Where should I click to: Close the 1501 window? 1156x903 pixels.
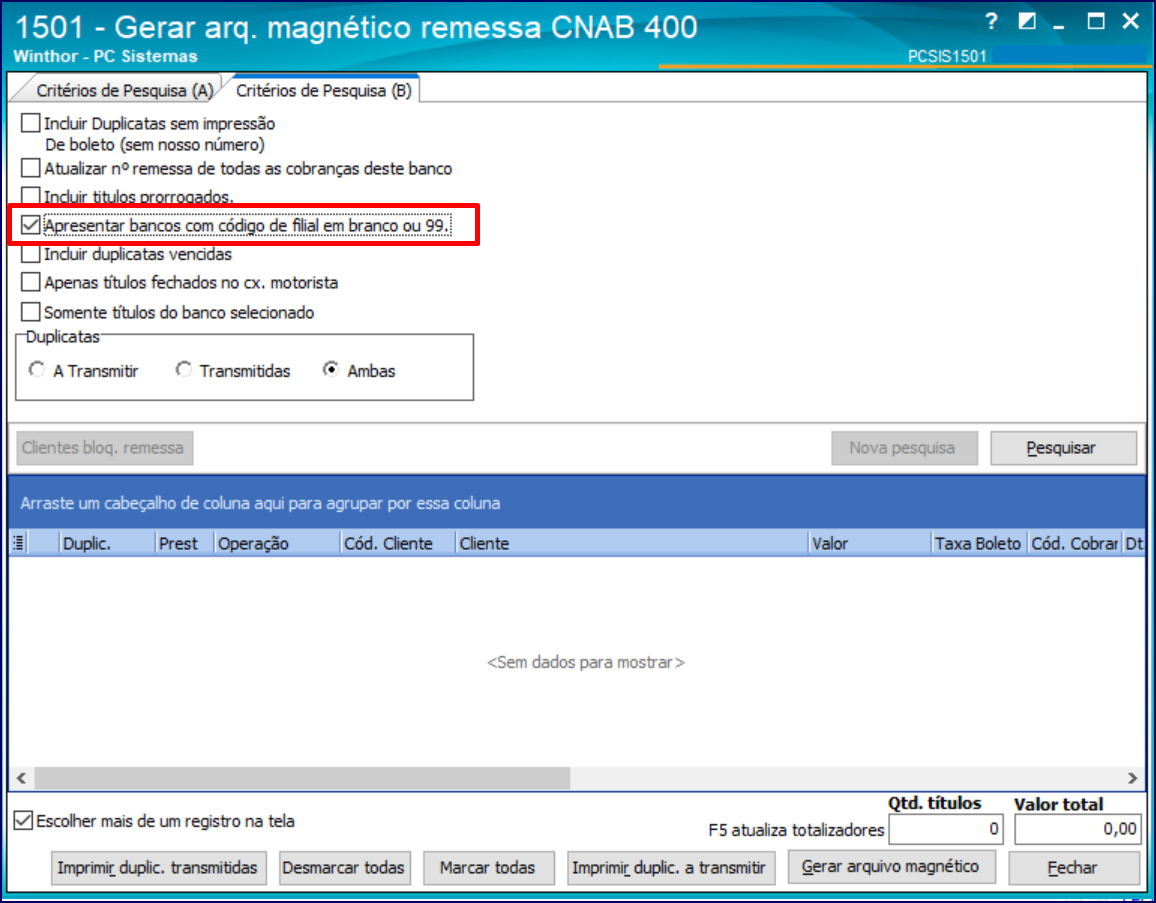1131,21
